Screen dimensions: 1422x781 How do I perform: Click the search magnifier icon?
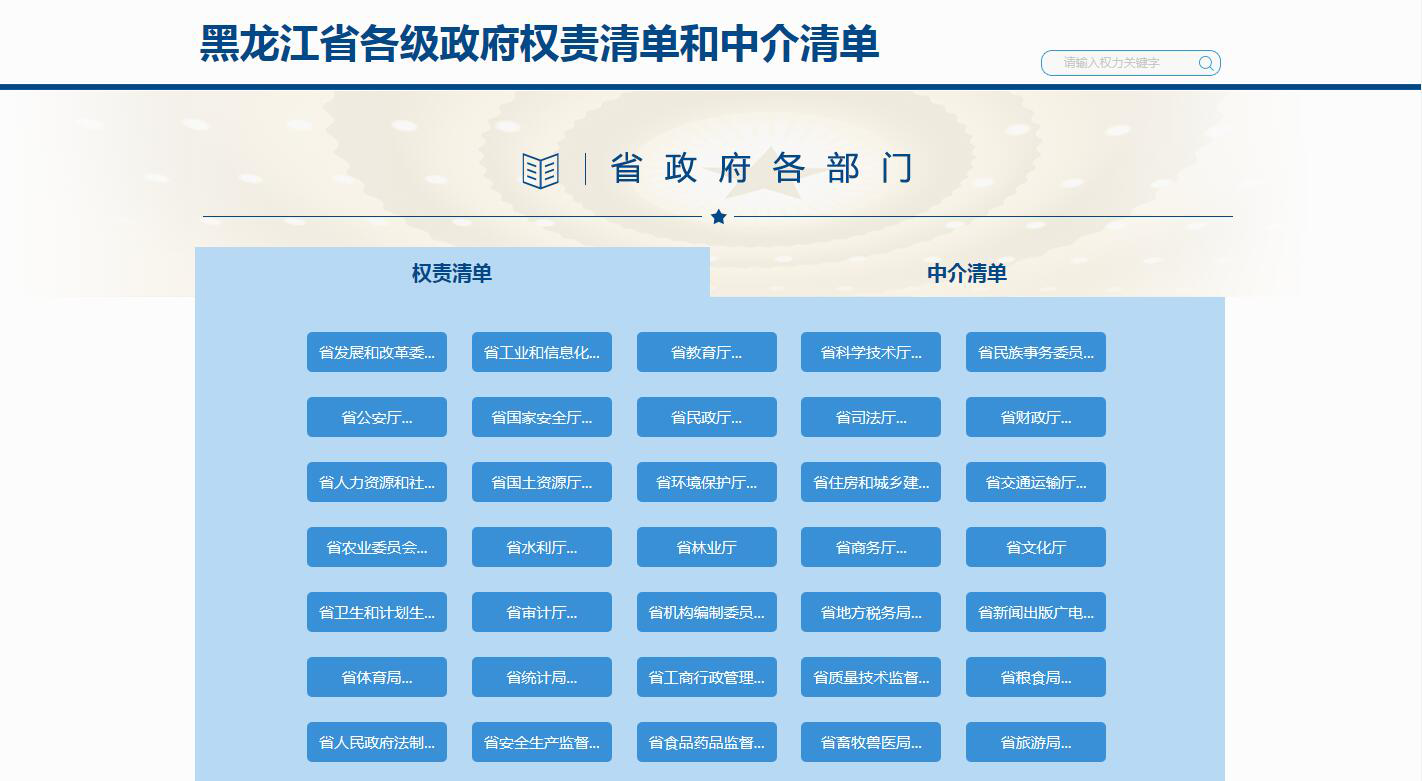[1206, 63]
